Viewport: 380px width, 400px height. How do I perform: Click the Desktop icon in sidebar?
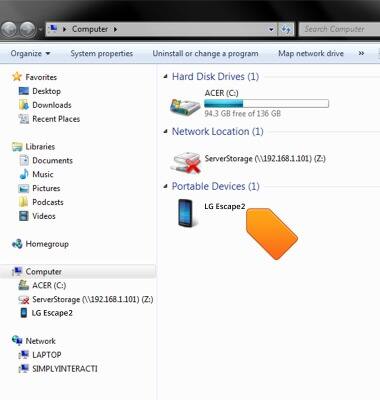[24, 91]
